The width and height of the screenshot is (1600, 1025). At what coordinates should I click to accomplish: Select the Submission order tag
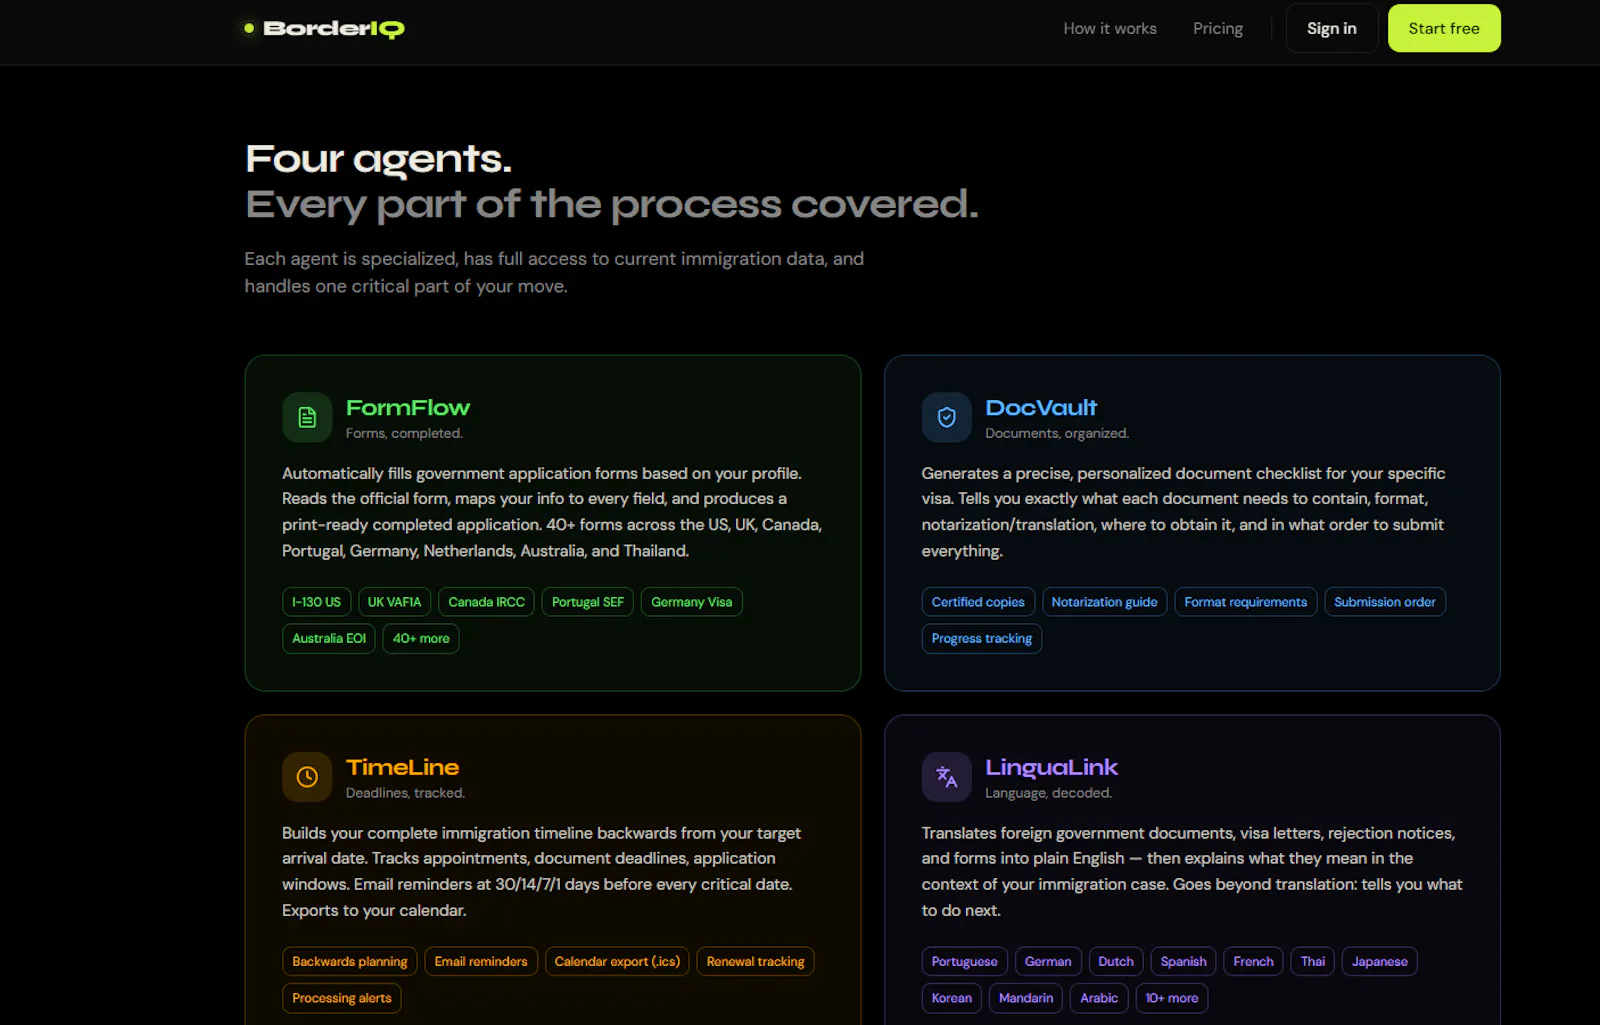point(1385,602)
